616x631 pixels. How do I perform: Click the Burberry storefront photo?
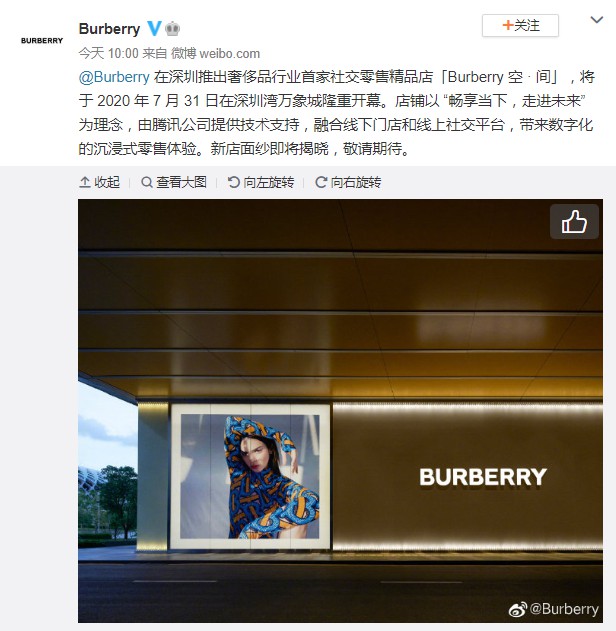[x=340, y=410]
